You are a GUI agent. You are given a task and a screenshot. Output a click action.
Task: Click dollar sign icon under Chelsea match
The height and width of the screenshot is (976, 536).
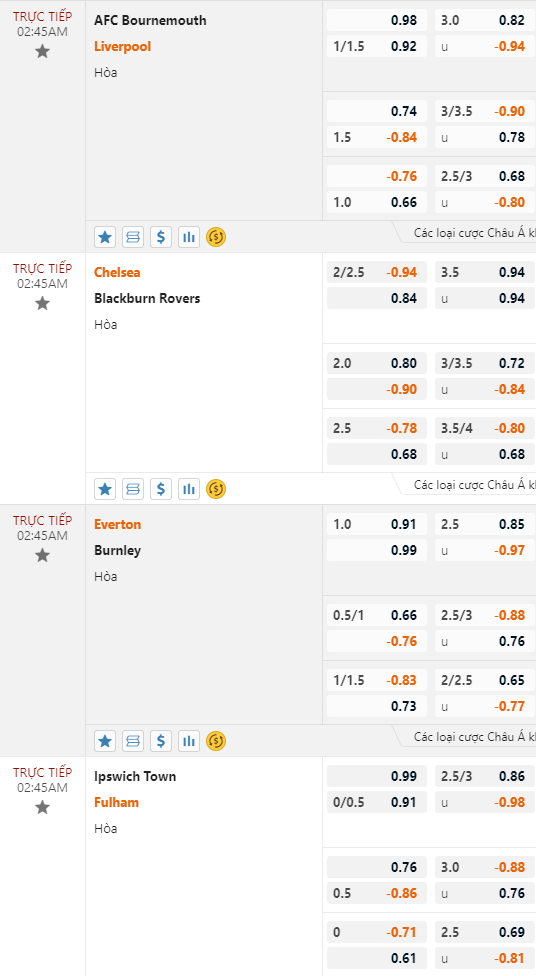161,489
